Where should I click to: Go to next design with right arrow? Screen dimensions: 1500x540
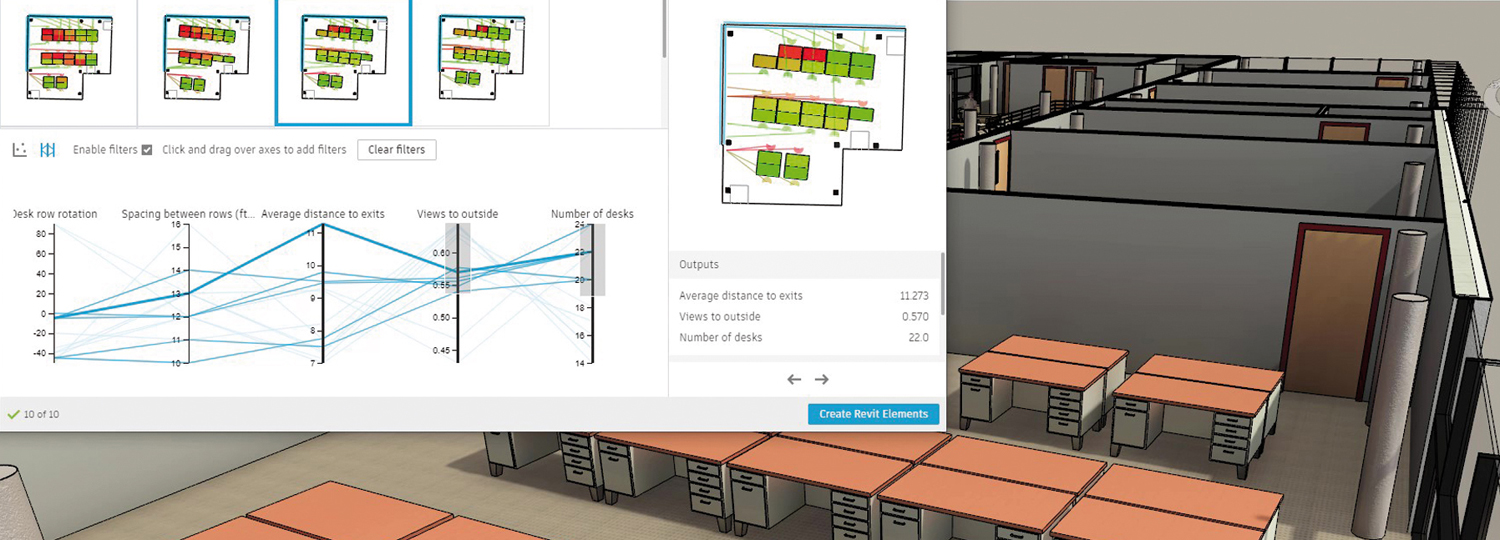coord(822,380)
